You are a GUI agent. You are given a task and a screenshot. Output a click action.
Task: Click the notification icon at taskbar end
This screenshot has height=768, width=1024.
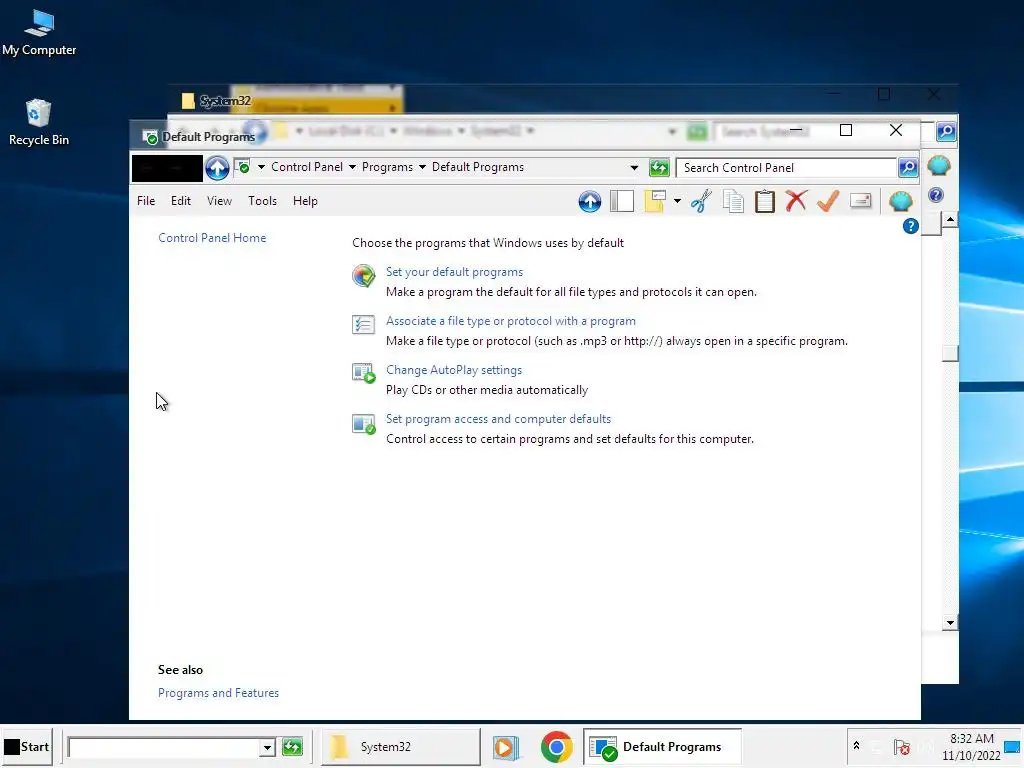1013,747
